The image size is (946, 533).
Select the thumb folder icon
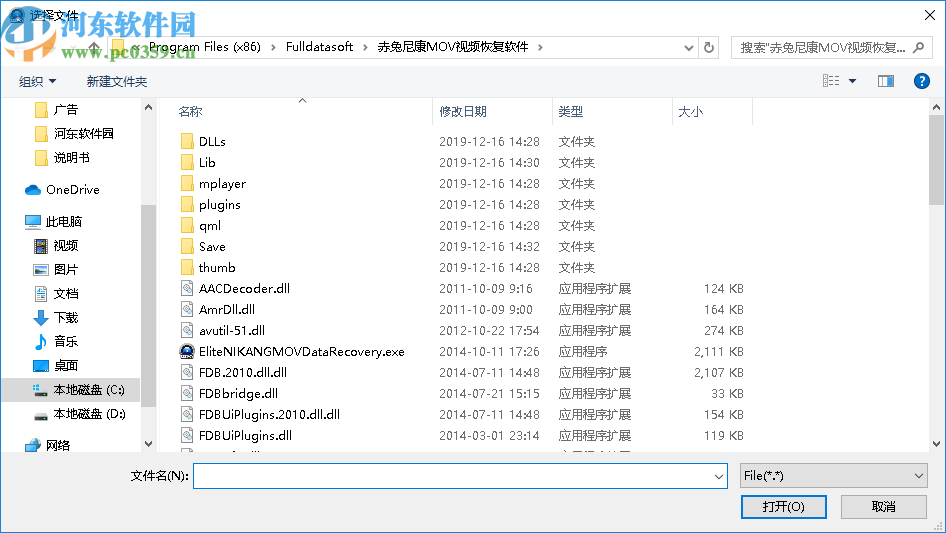pyautogui.click(x=187, y=267)
